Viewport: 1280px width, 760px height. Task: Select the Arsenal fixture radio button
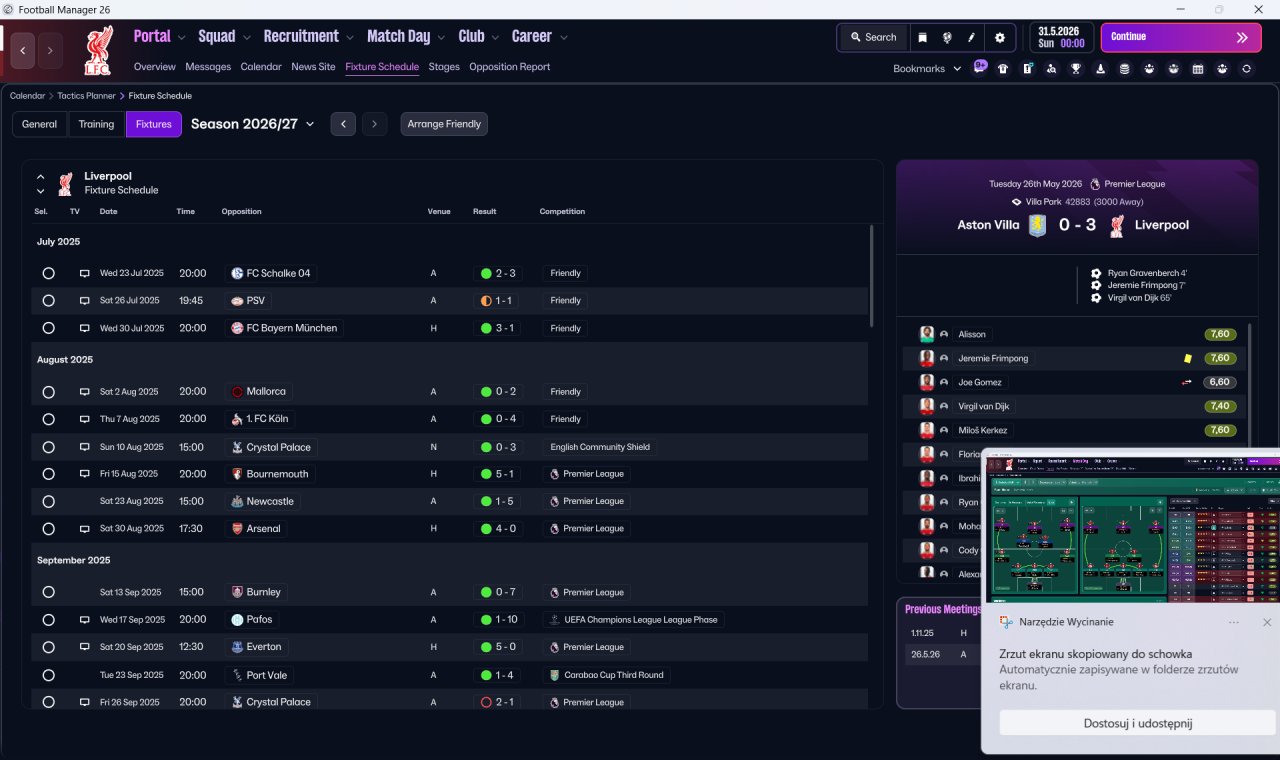[48, 528]
